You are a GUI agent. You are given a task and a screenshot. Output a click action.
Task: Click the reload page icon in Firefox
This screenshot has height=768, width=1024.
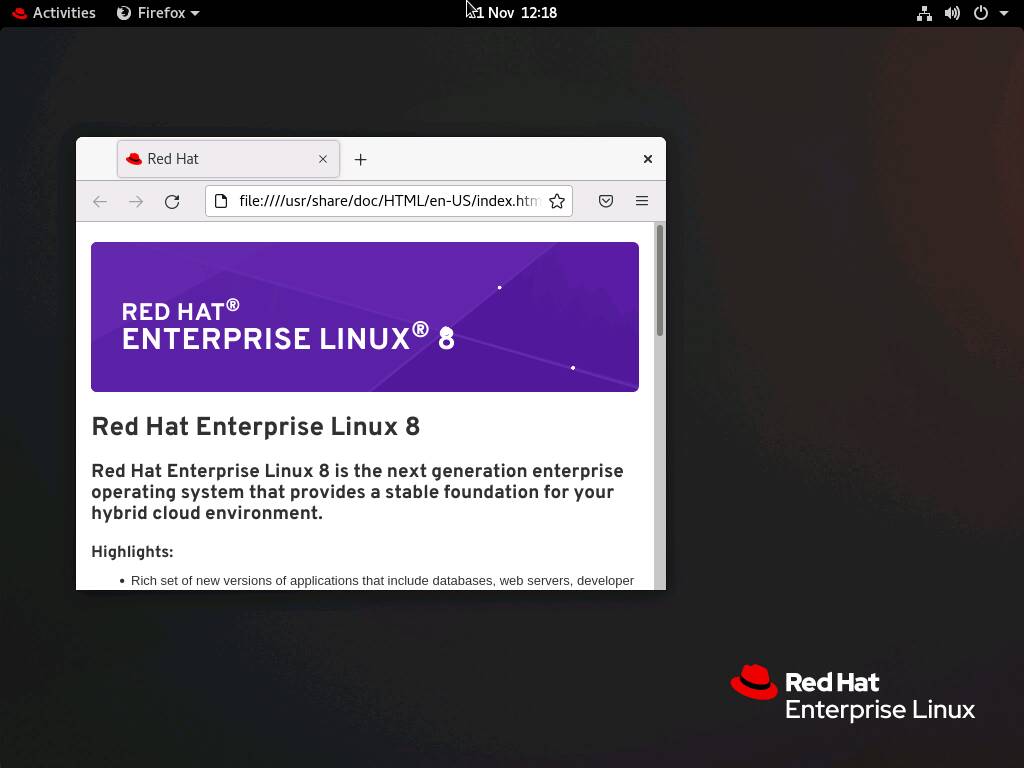172,201
